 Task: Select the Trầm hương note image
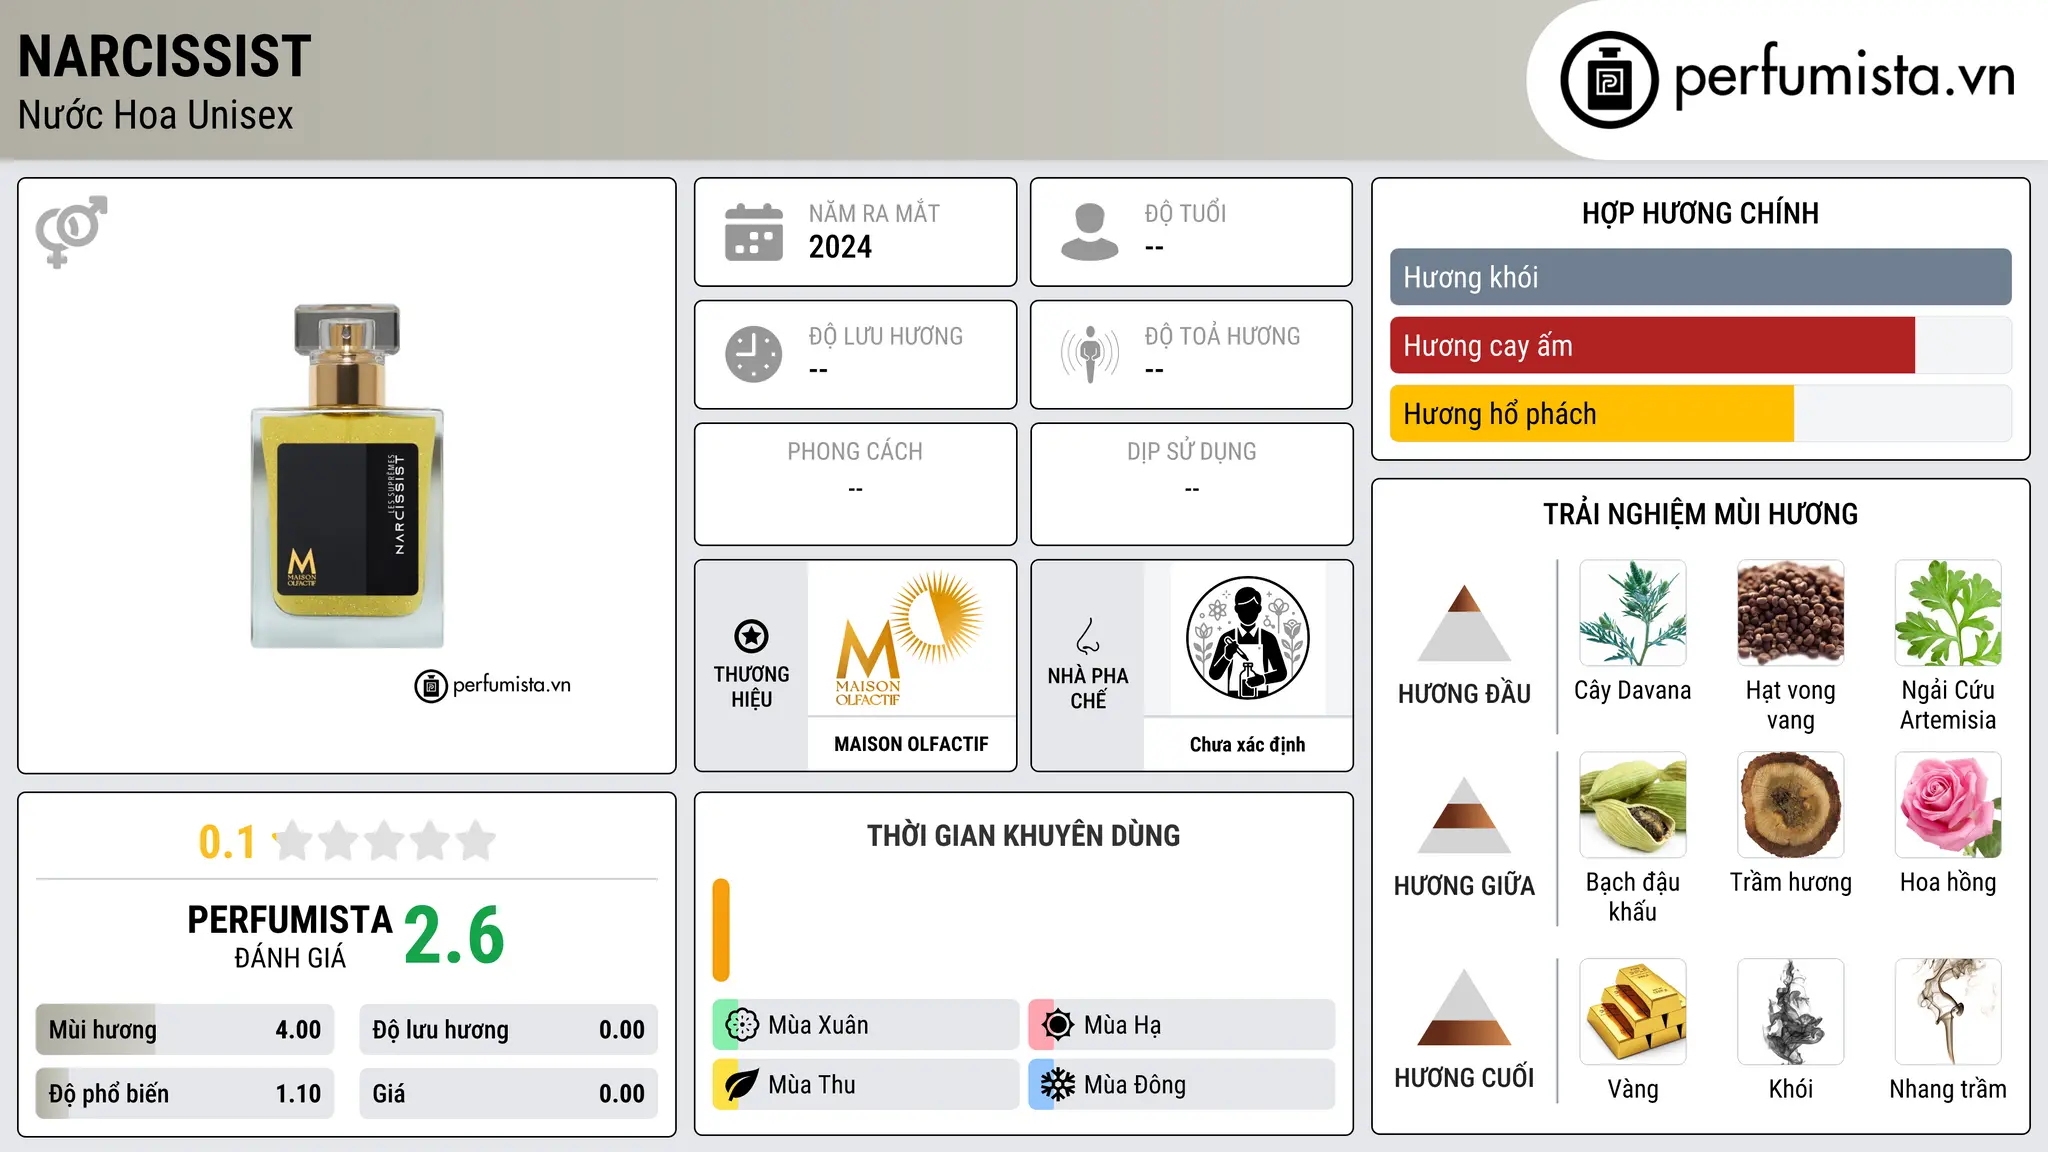1791,805
